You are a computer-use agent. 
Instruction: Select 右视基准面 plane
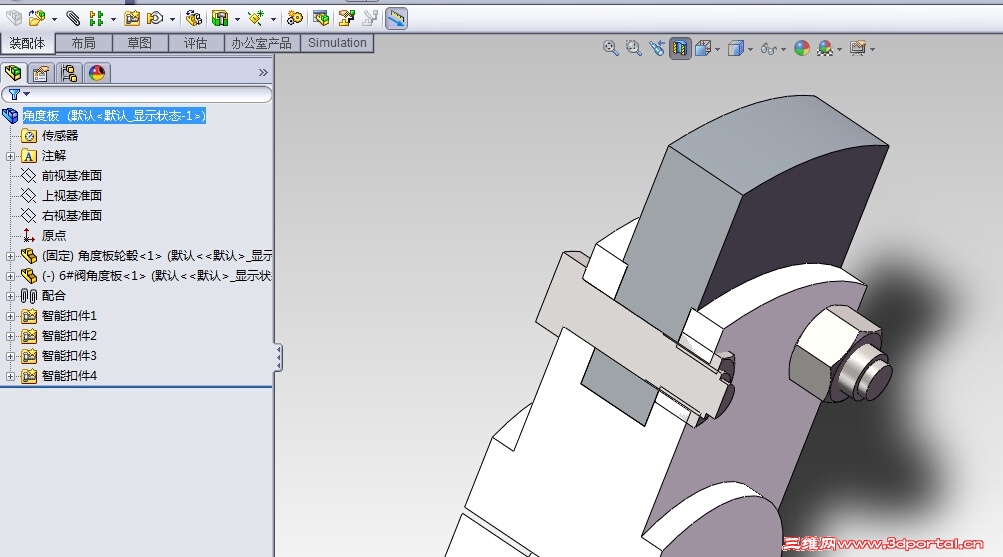click(72, 216)
